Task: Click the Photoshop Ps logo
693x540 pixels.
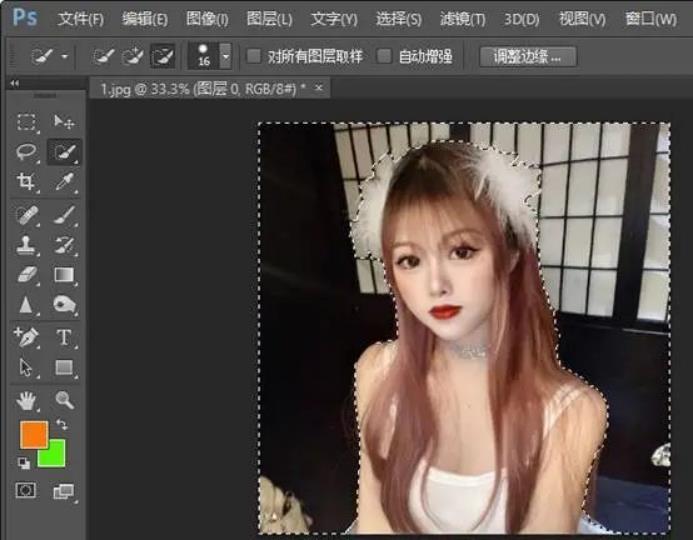Action: pos(25,18)
